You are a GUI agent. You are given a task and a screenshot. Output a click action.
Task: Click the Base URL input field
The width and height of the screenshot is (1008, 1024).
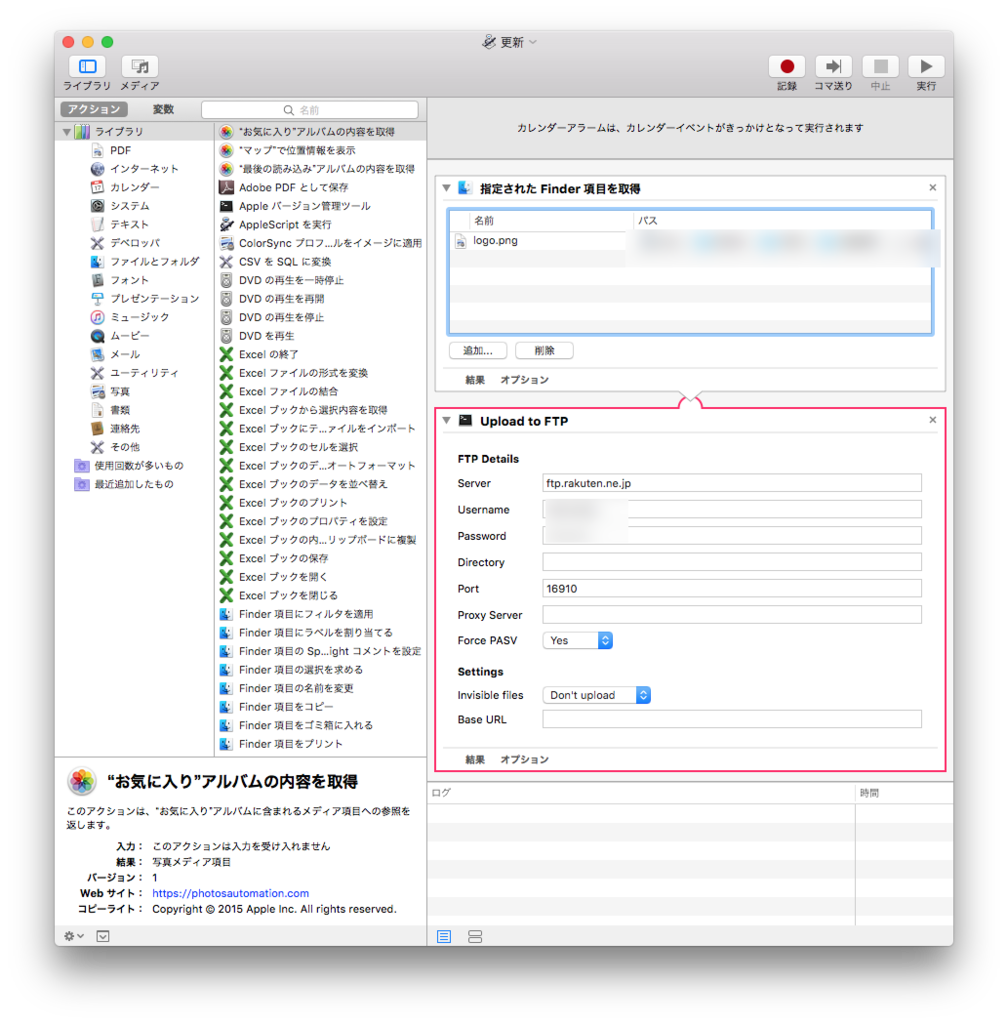click(732, 720)
